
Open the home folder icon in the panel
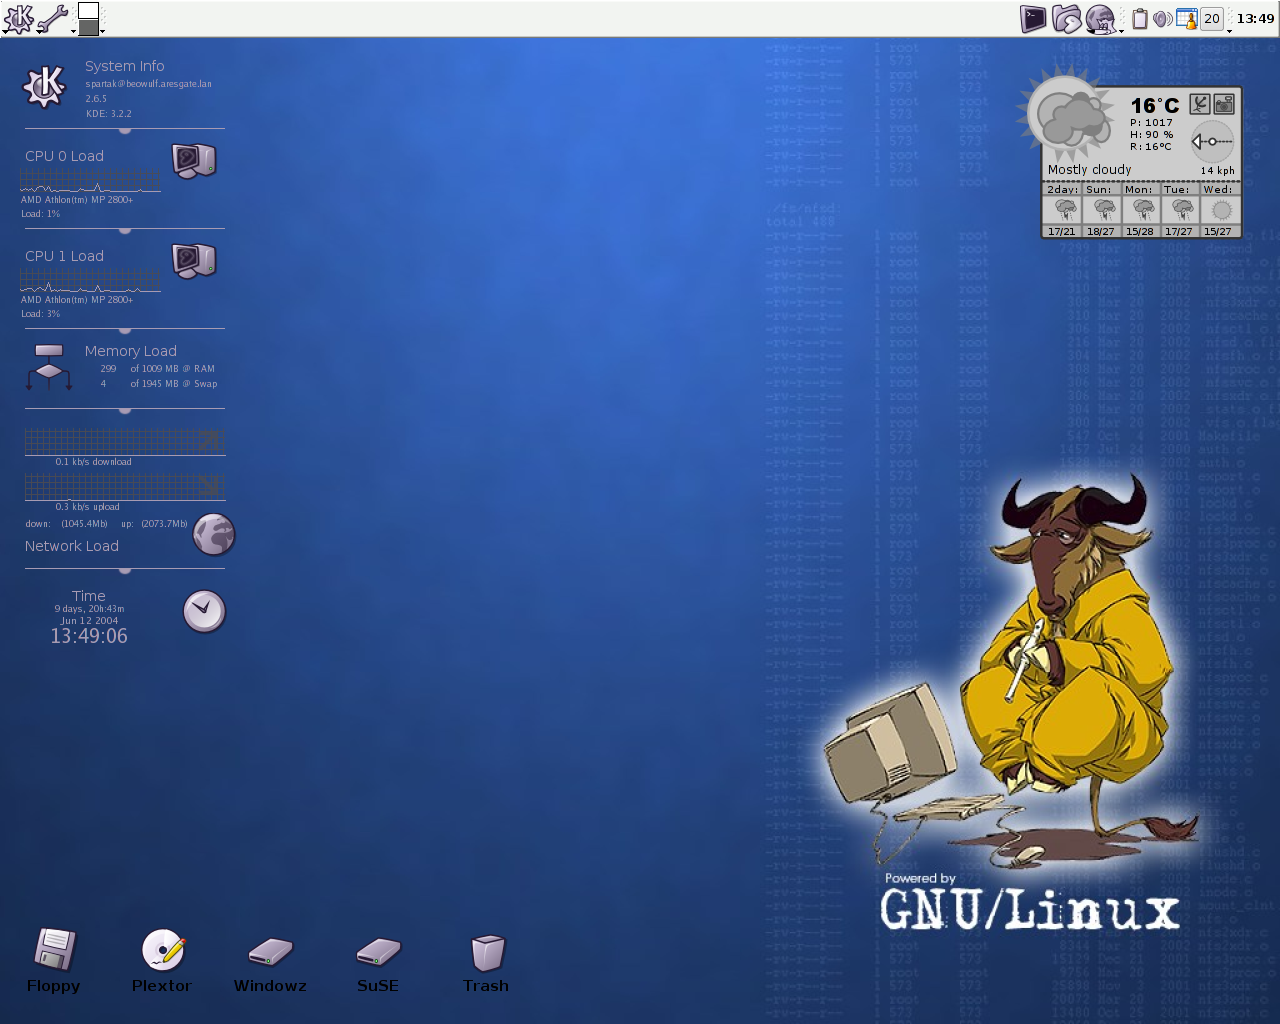(1067, 18)
